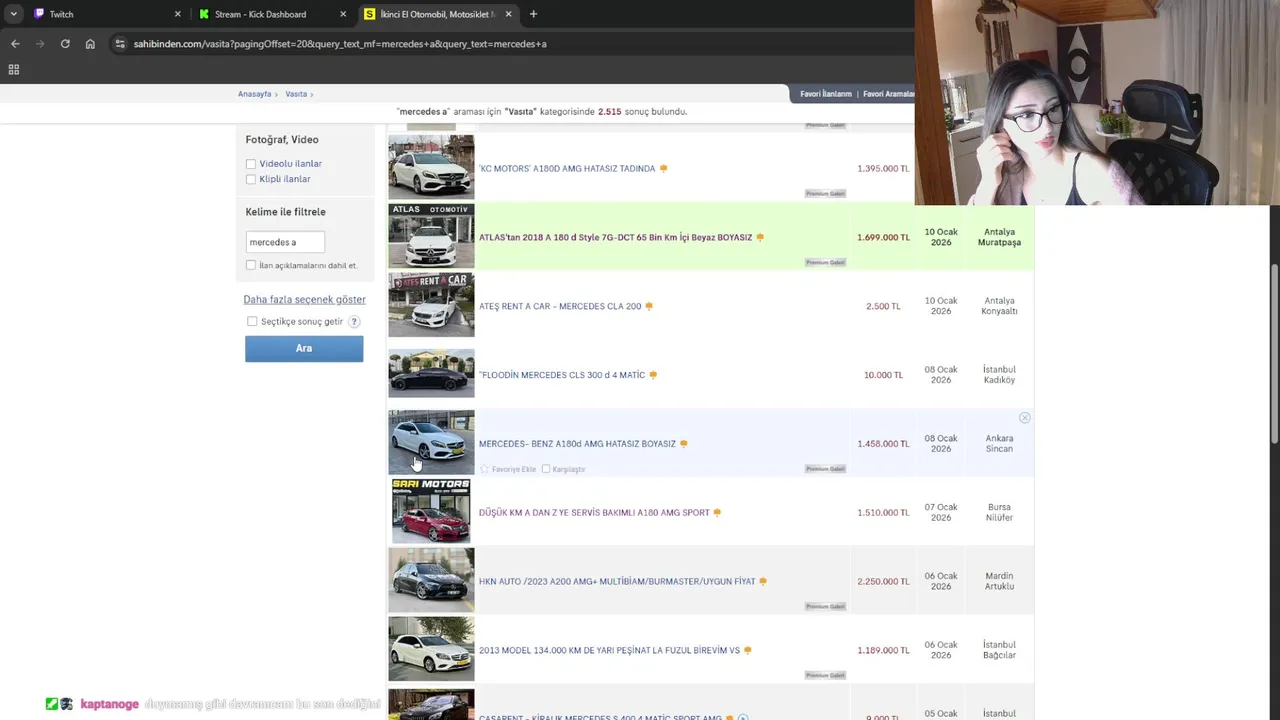Click the page vertical scrollbar thumb
This screenshot has width=1280, height=720.
coord(1274,355)
